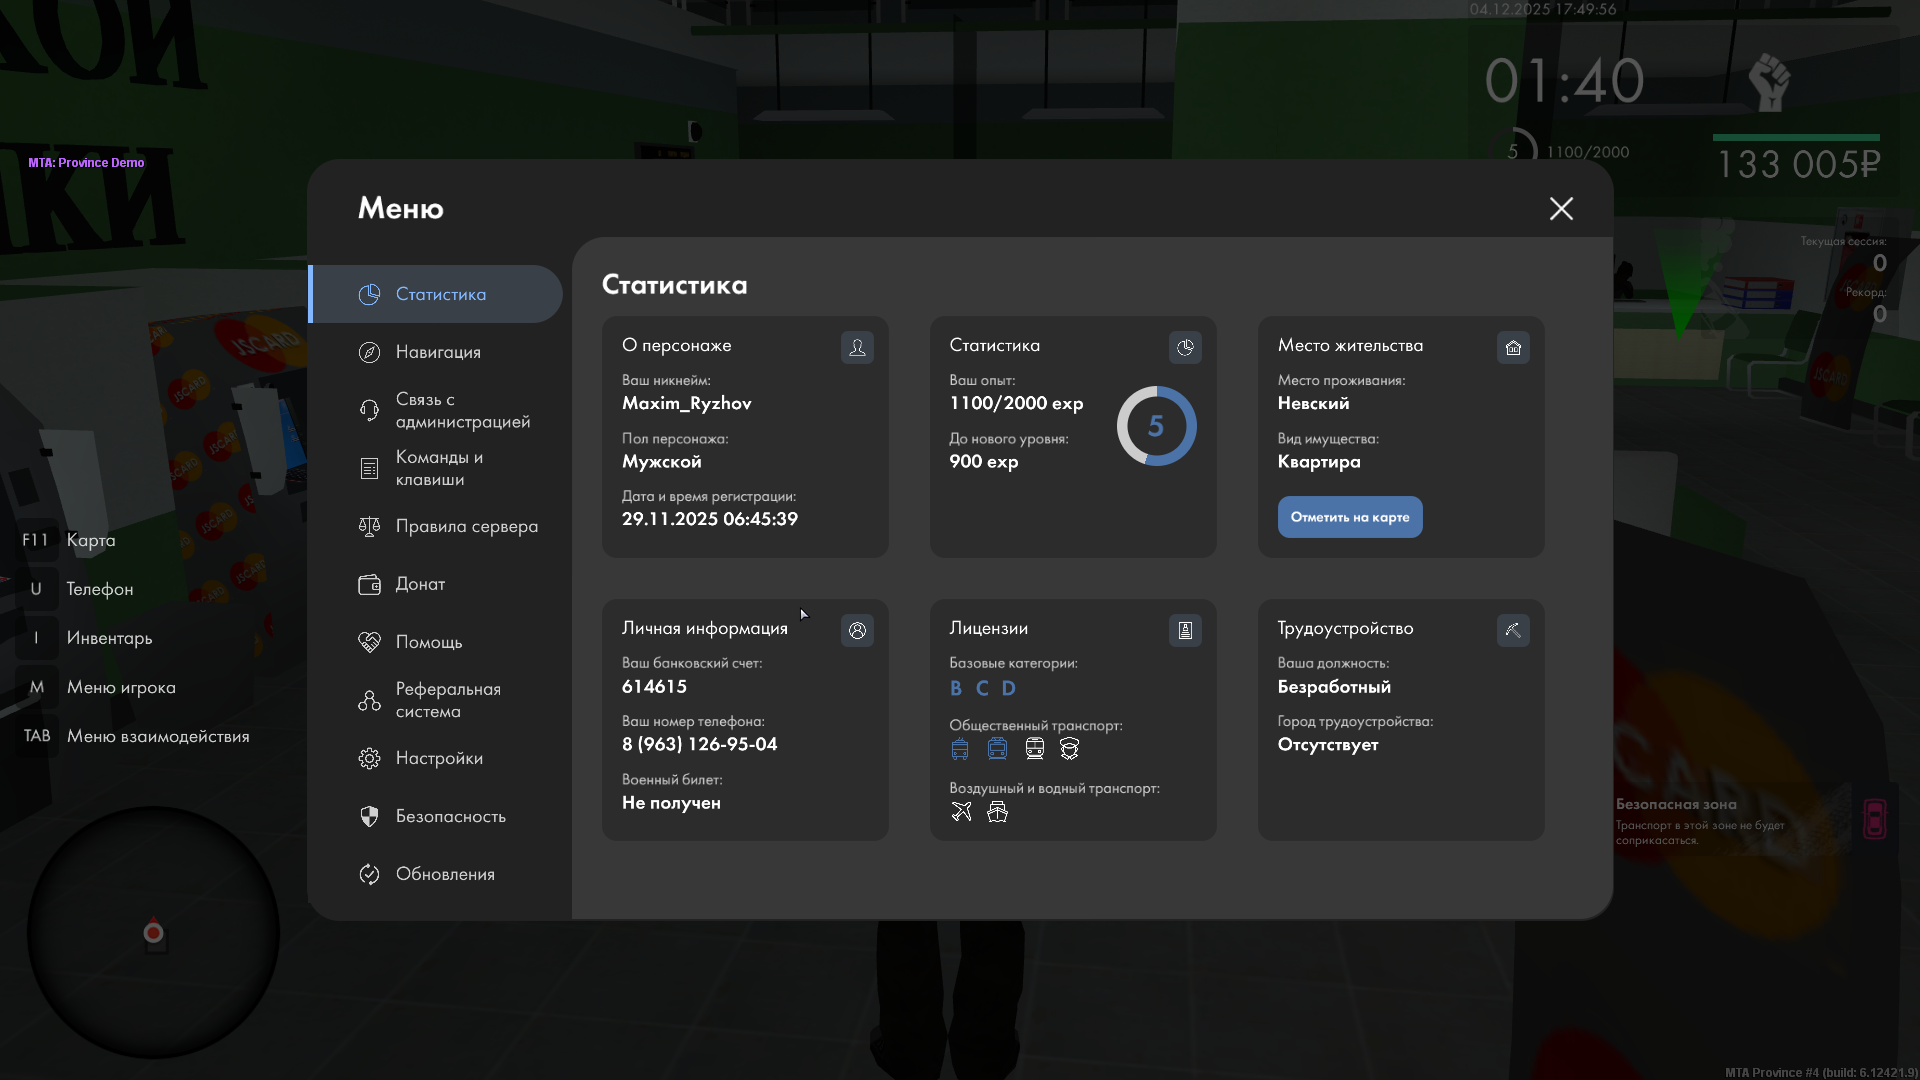Click the level 5 circular progress ring
Viewport: 1920px width, 1080px height.
[x=1156, y=426]
